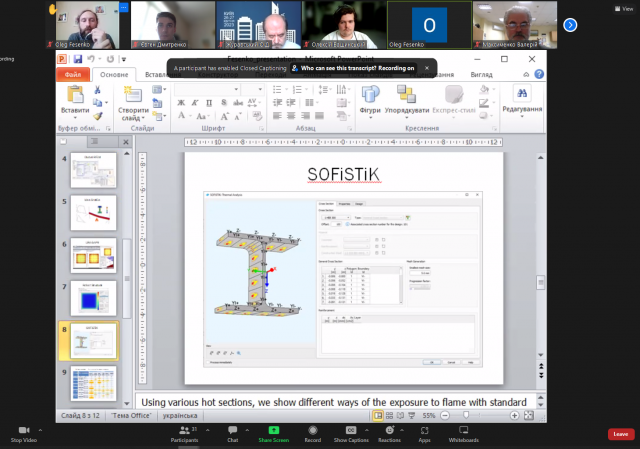640x449 pixels.
Task: Open the line spacing dropdown
Action: (x=325, y=89)
